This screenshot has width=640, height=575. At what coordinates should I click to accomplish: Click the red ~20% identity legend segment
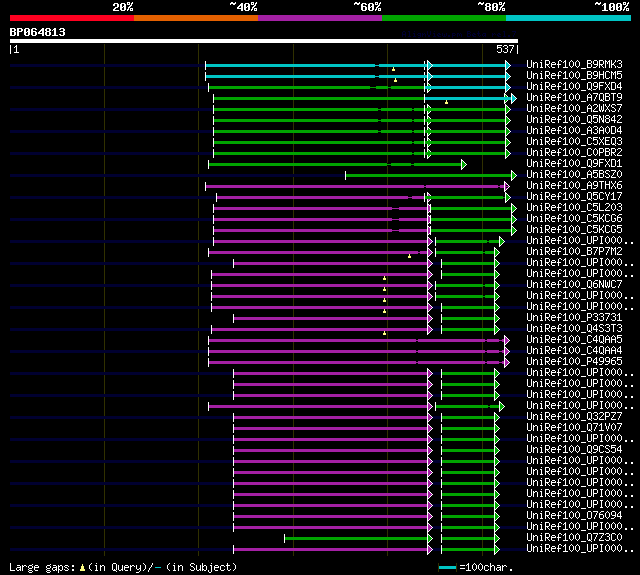point(72,18)
